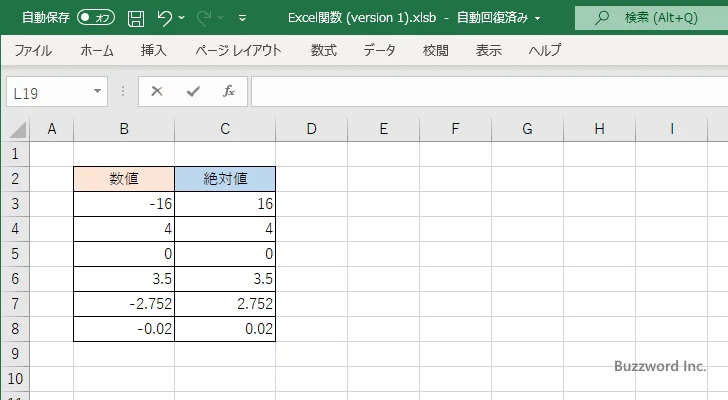Select row 5 header
728x400 pixels.
15,254
